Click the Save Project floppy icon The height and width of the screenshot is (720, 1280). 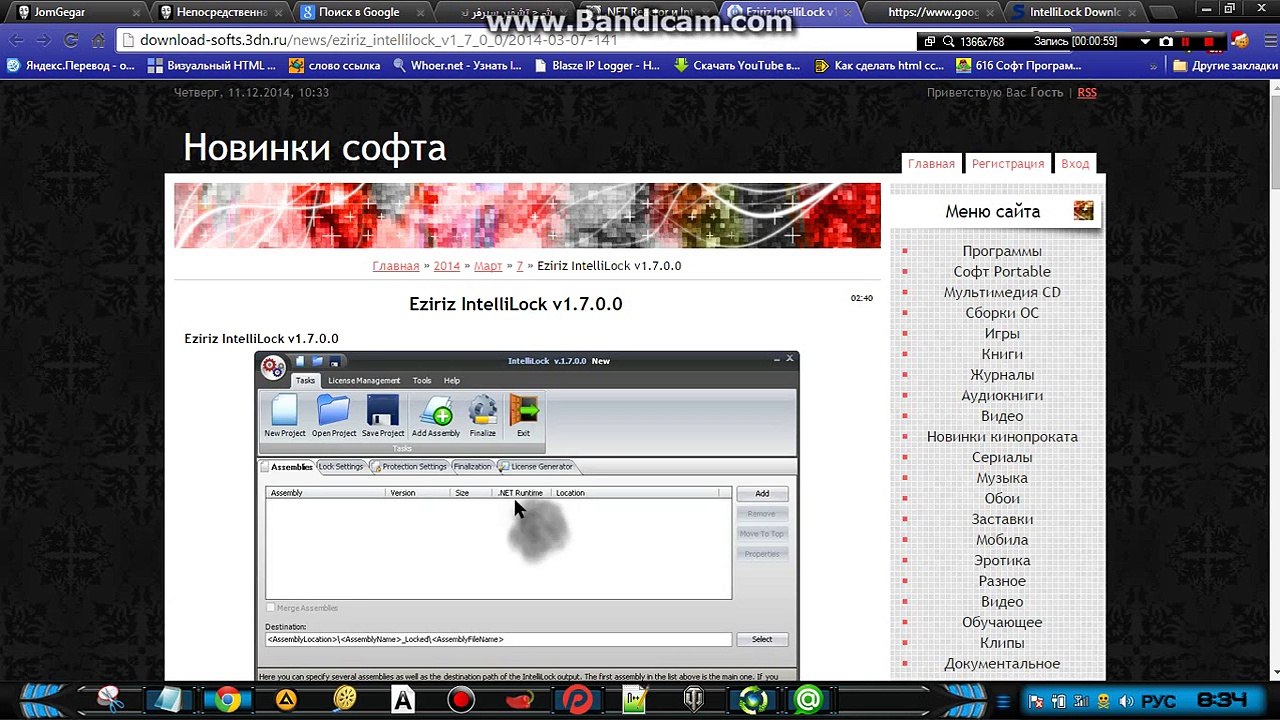[x=383, y=410]
